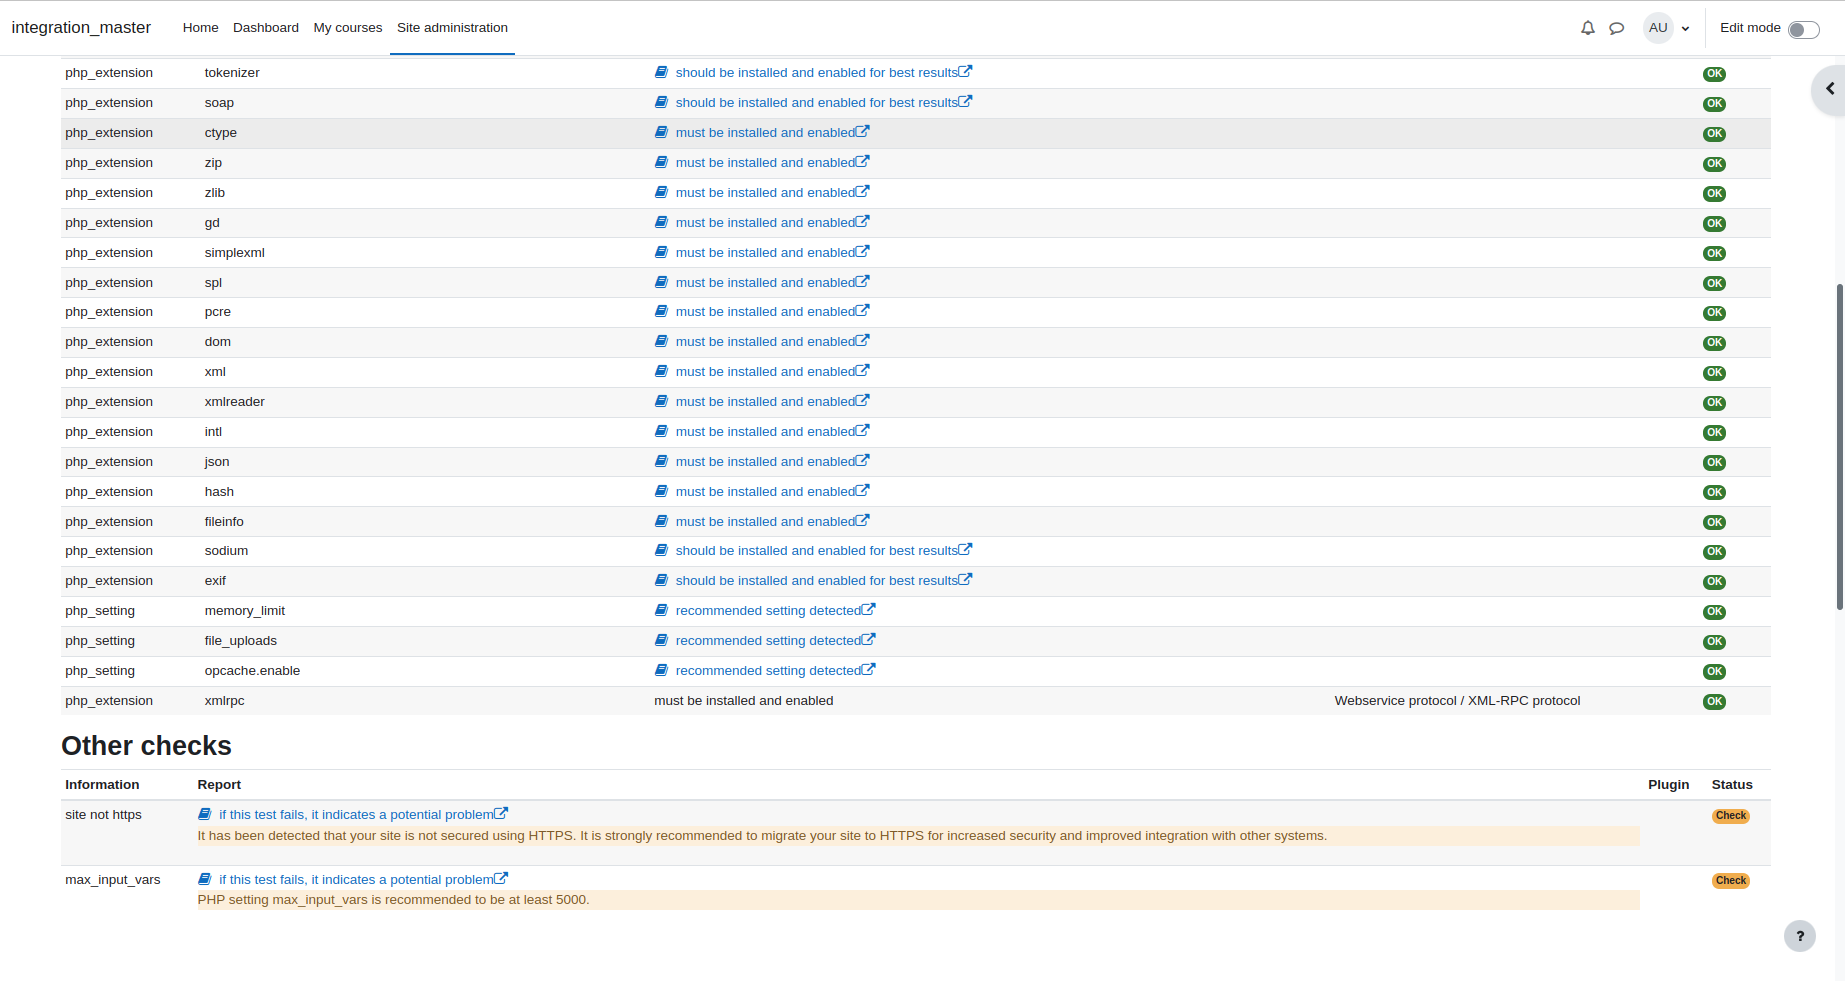Click the help question mark button

1800,936
